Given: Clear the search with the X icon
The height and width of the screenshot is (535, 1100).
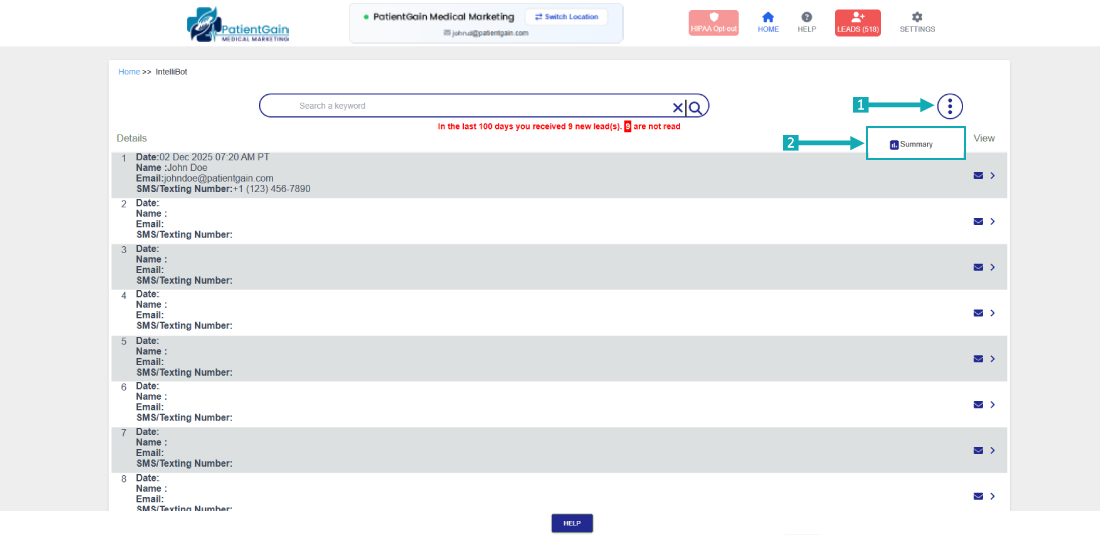Looking at the screenshot, I should [678, 107].
